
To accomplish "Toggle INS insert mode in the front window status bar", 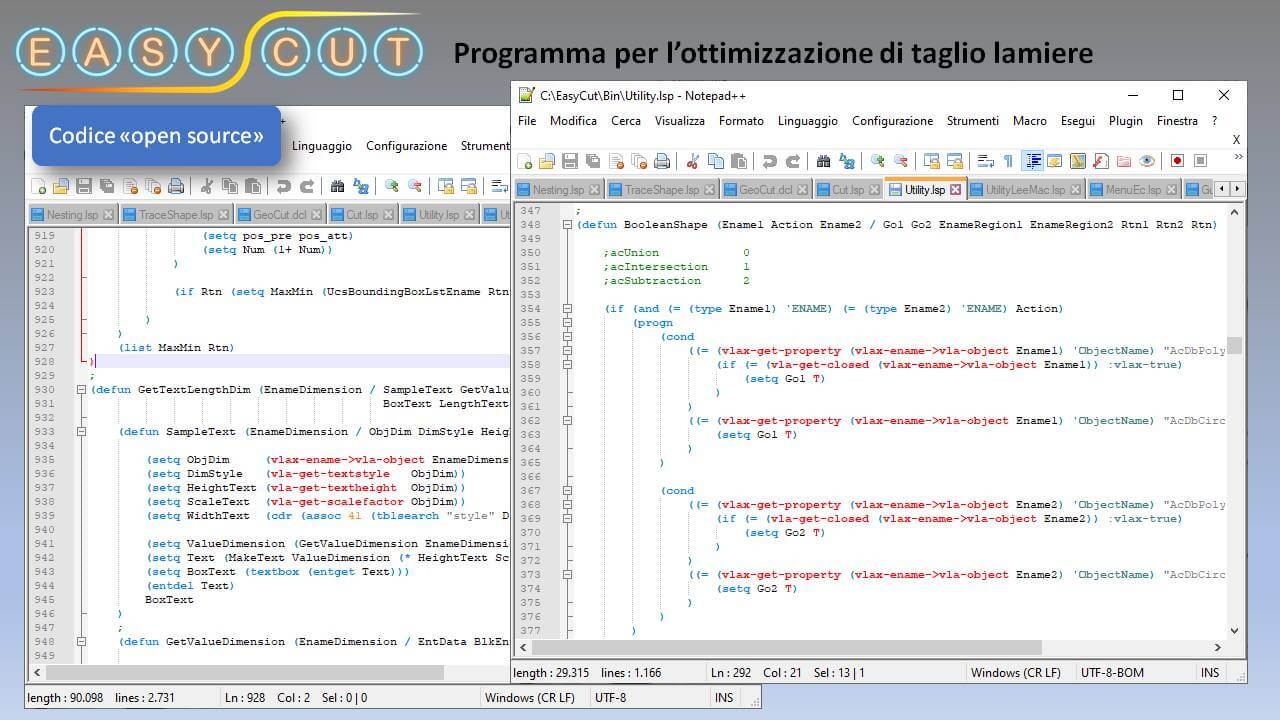I will (x=1210, y=673).
